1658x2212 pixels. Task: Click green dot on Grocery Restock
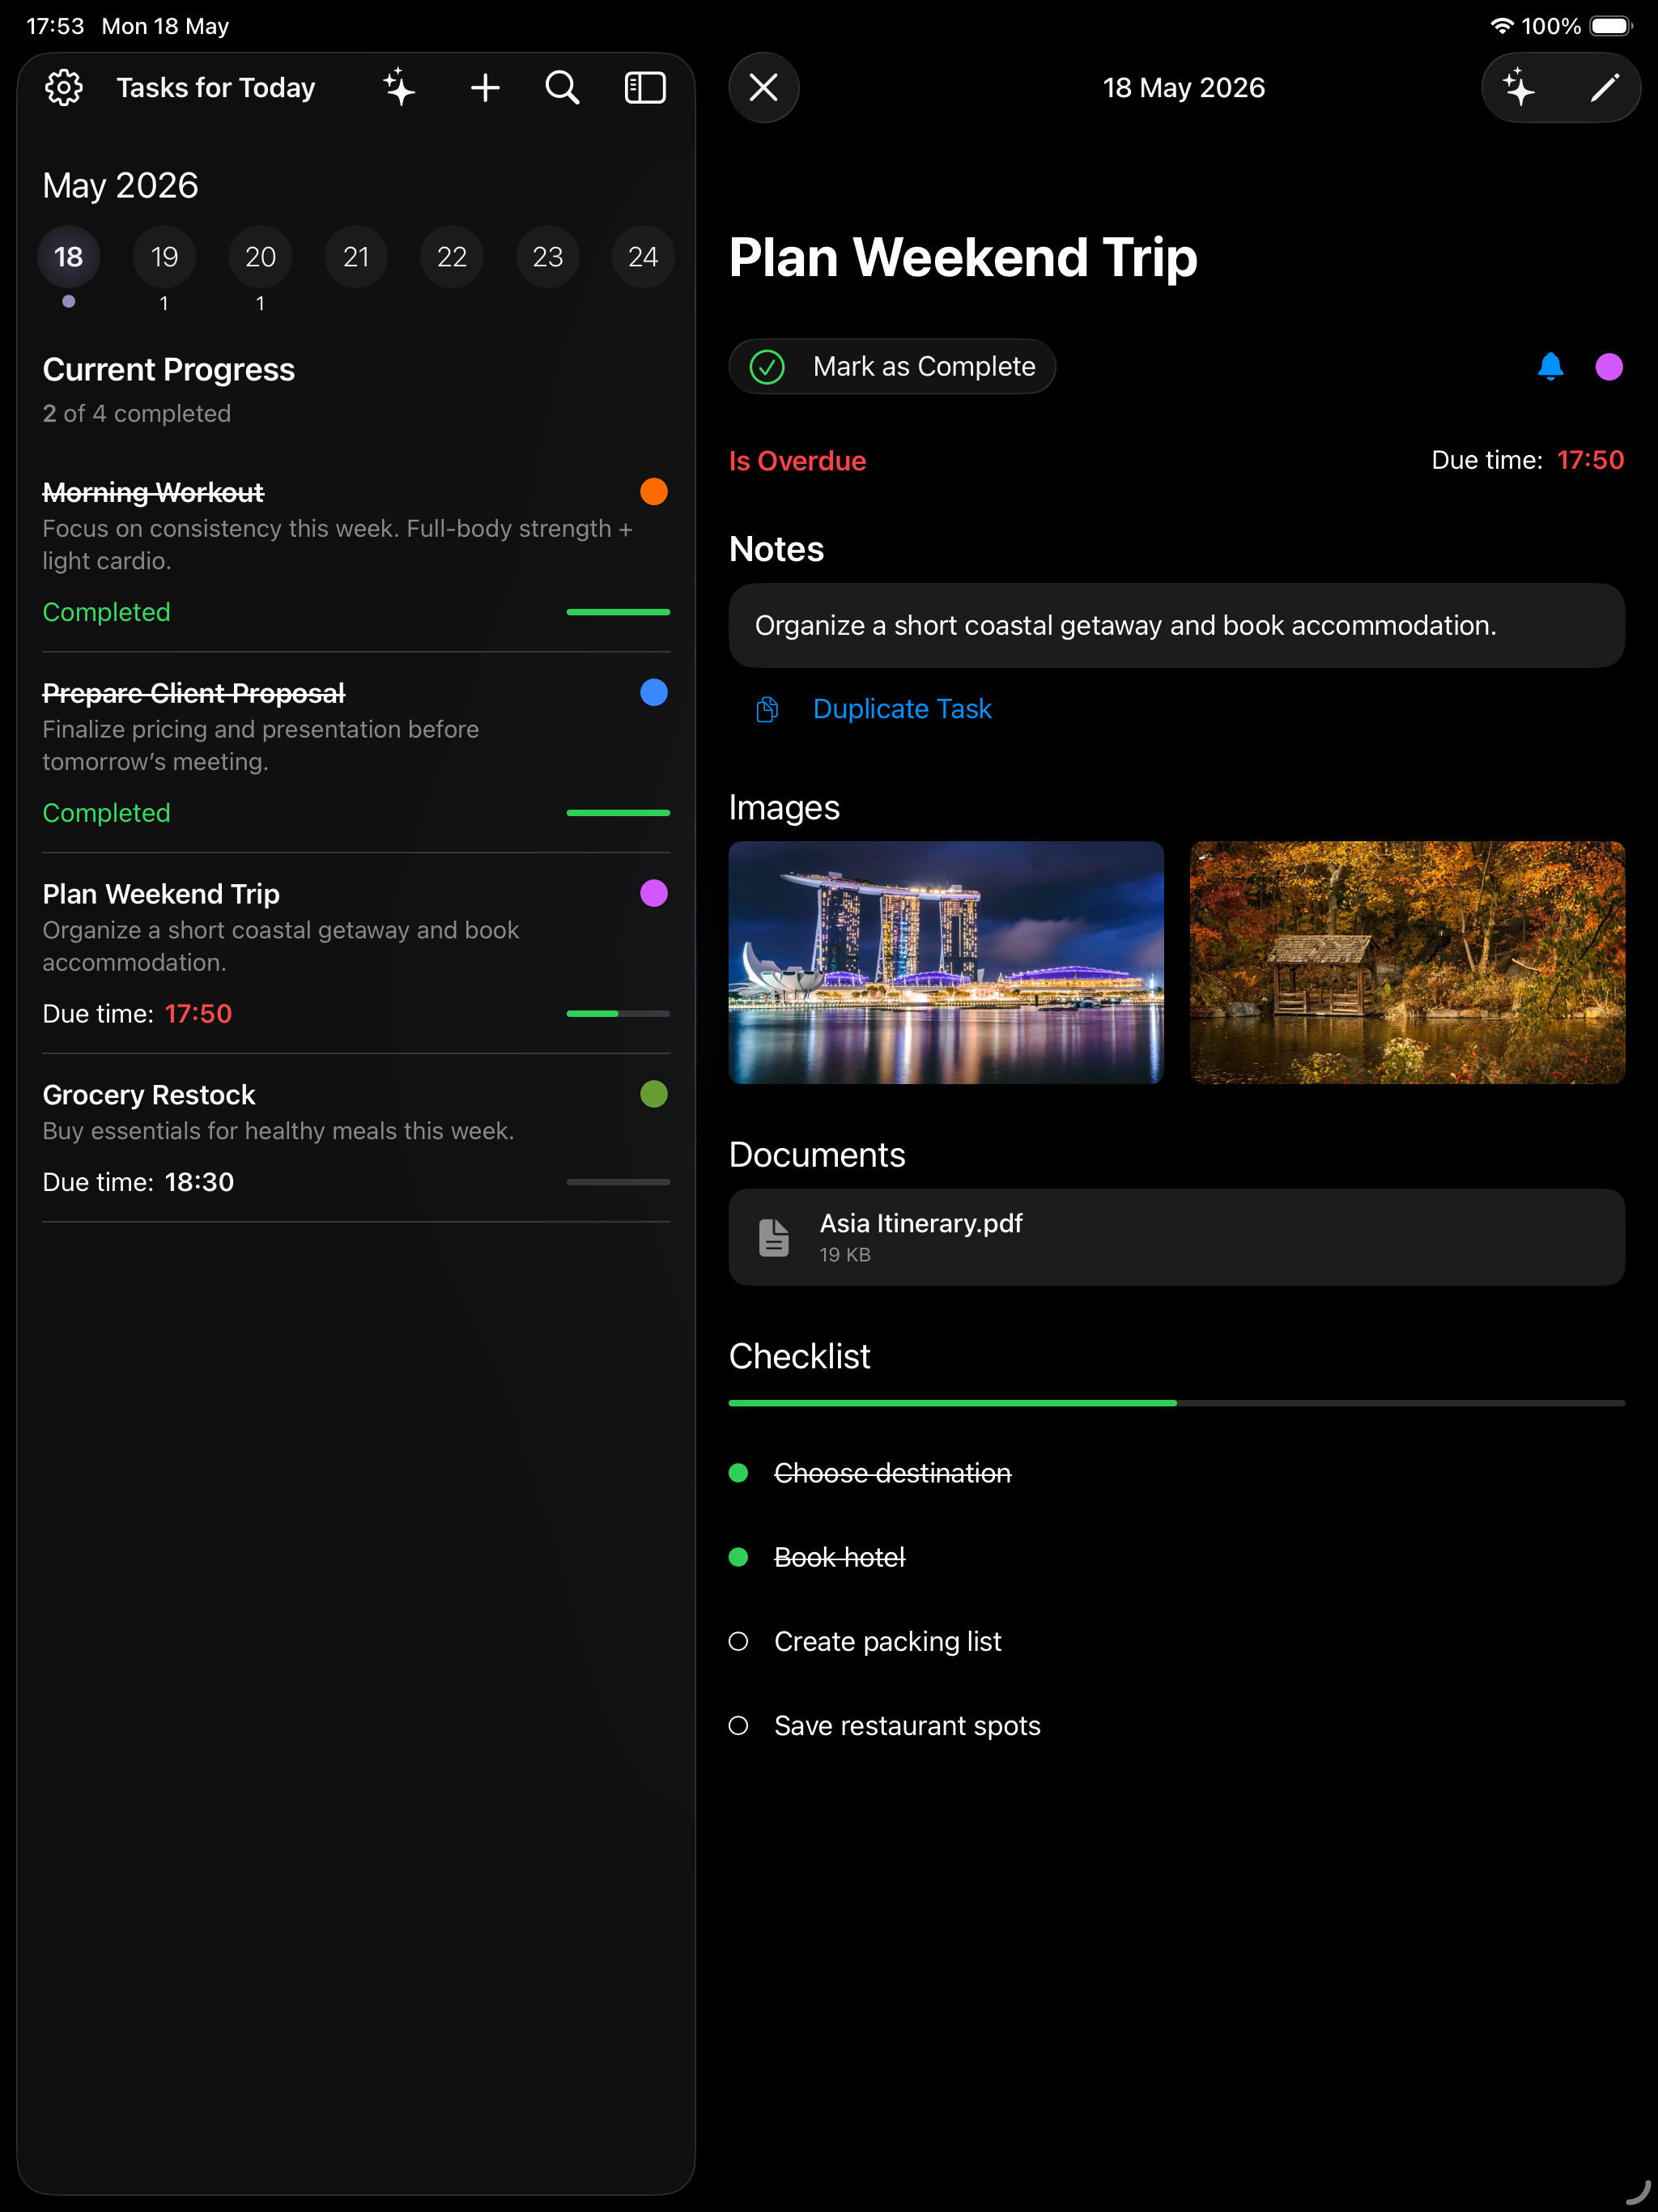coord(654,1094)
